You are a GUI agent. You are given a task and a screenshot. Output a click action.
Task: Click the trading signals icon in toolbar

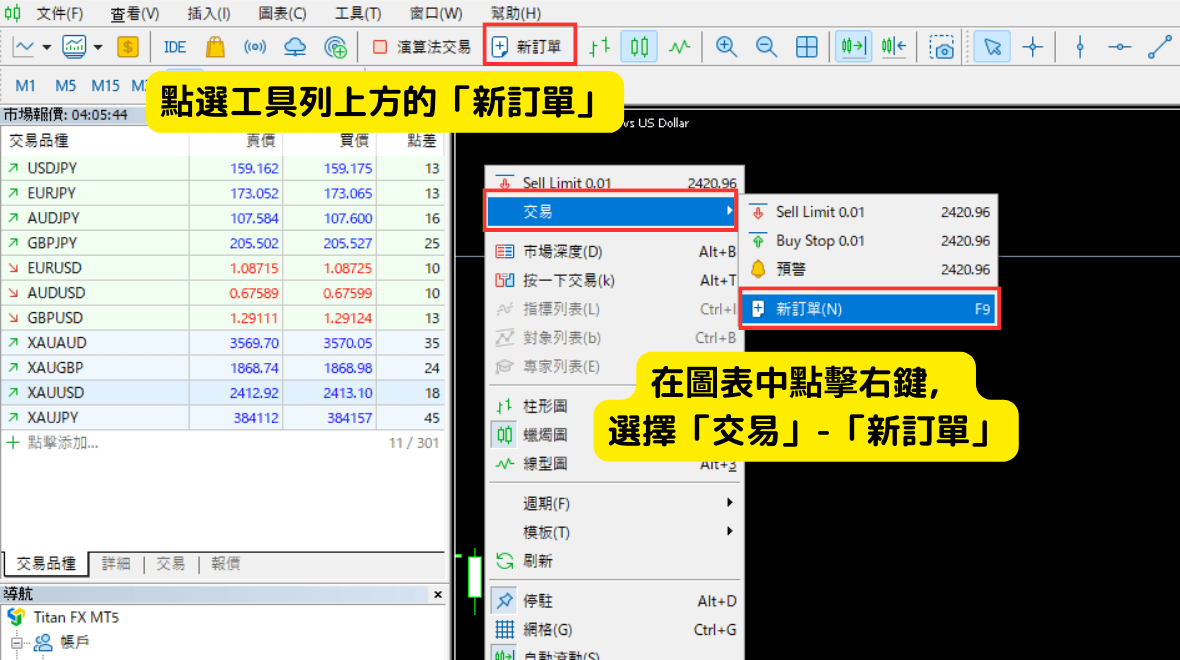255,47
